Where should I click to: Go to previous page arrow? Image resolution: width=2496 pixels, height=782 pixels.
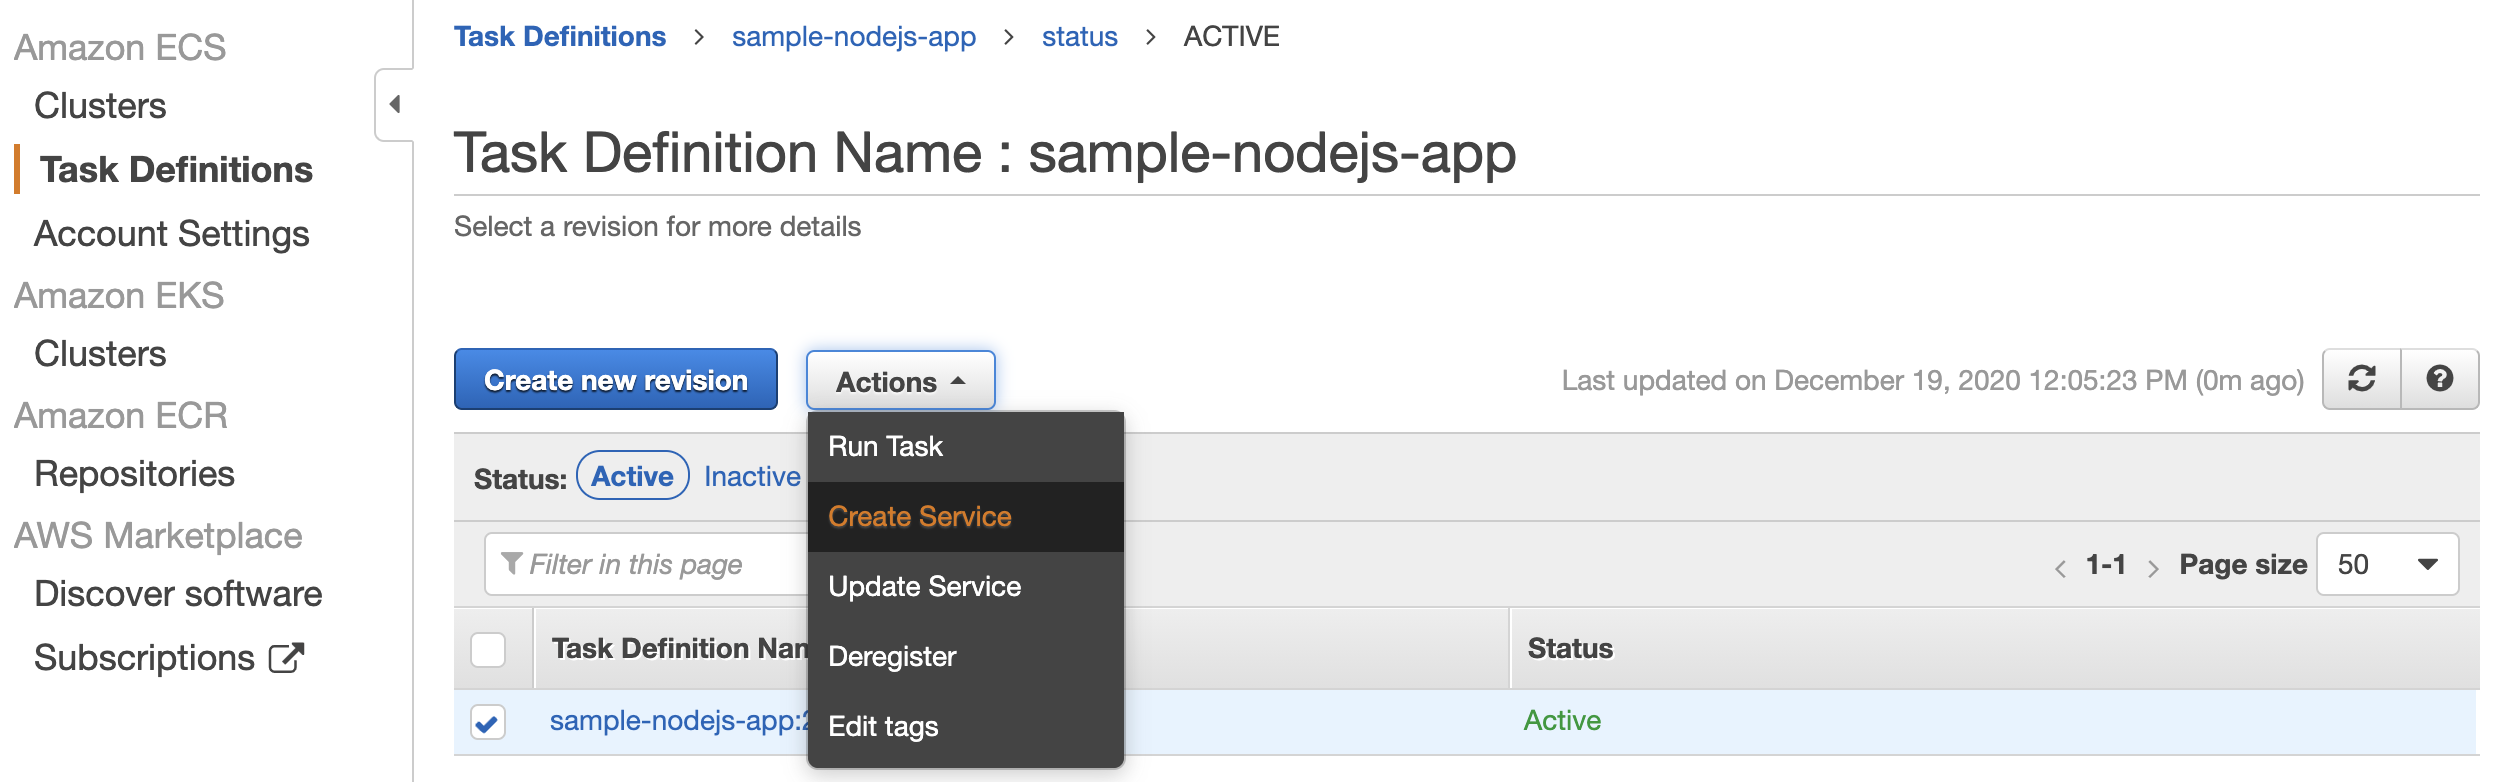2060,568
